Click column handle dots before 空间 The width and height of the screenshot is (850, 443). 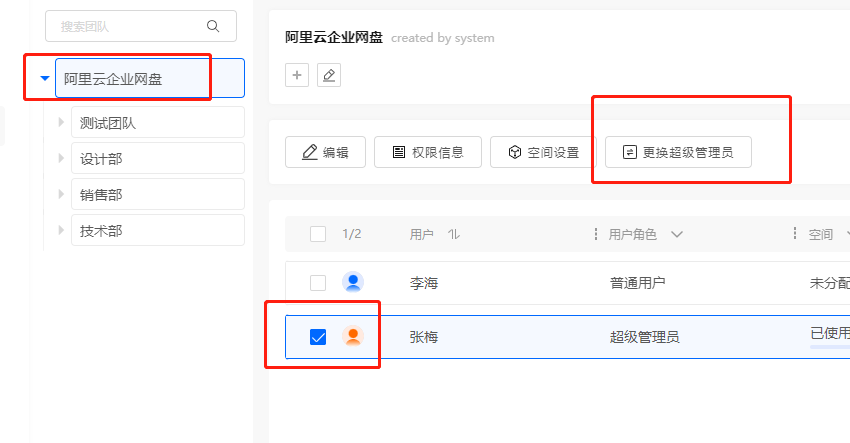[x=795, y=233]
